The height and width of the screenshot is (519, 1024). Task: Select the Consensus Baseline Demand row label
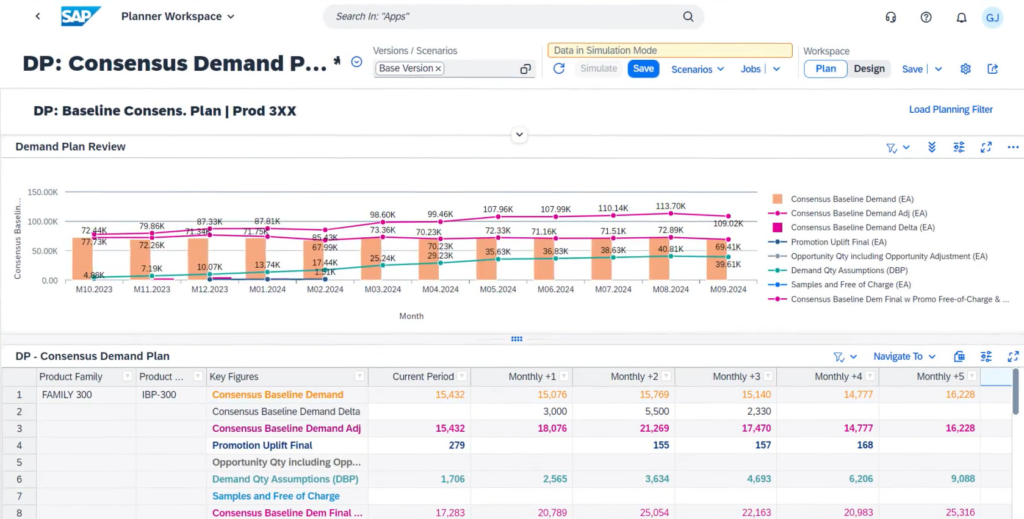(x=278, y=394)
